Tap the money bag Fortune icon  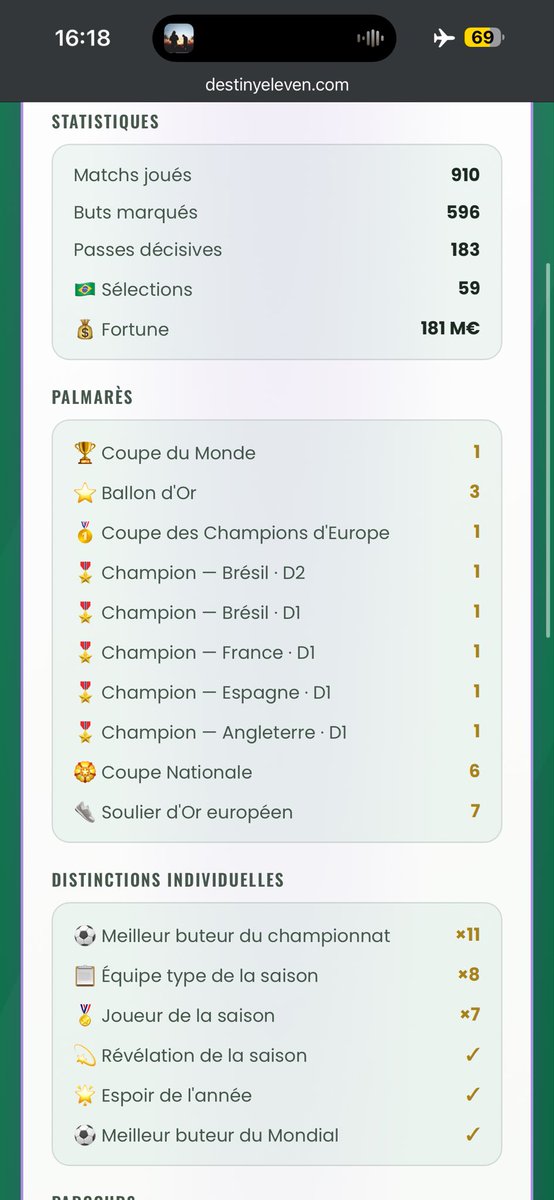84,329
